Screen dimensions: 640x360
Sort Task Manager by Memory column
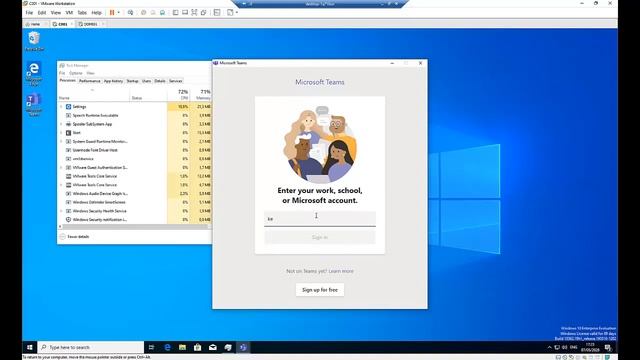(201, 94)
